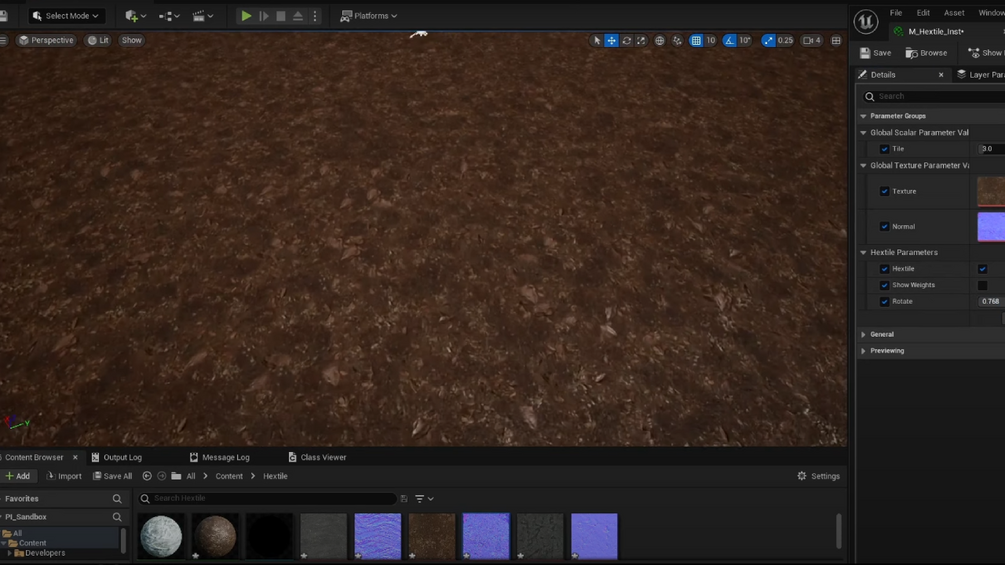Image resolution: width=1005 pixels, height=565 pixels.
Task: Collapse Global Texture Parameter Values section
Action: (x=863, y=165)
